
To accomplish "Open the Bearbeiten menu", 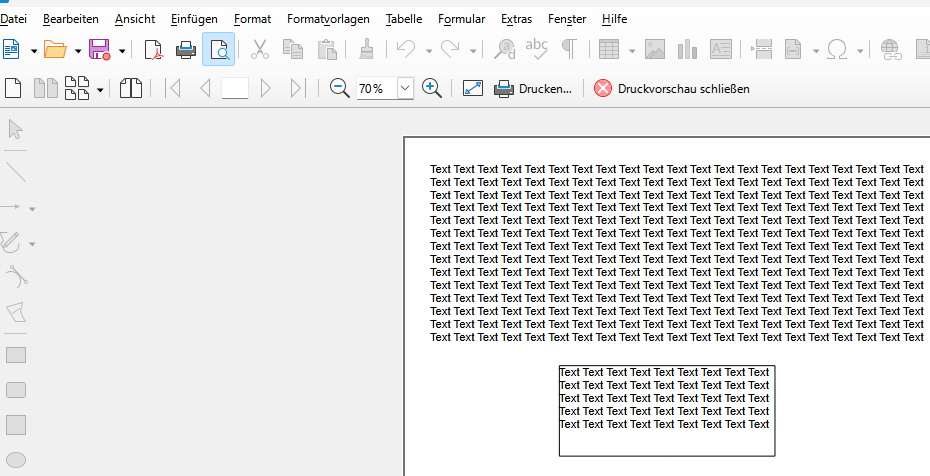I will click(71, 19).
